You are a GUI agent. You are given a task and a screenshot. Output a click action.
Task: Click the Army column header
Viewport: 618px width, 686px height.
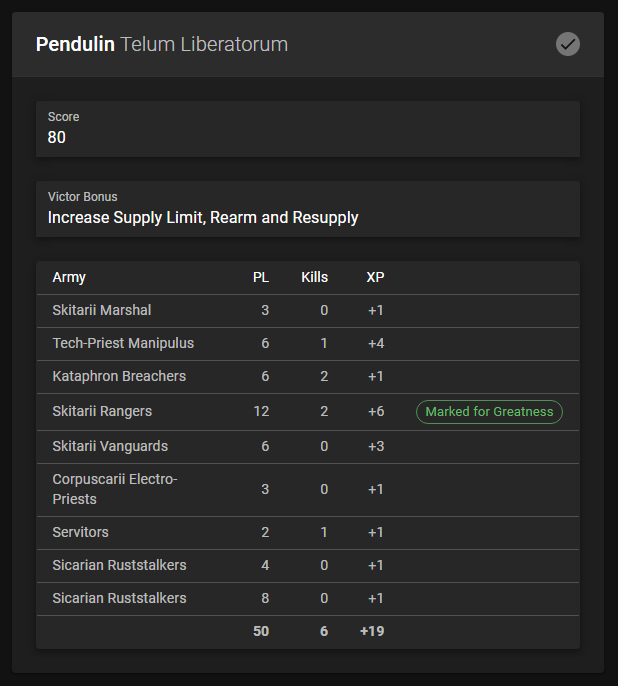click(69, 277)
